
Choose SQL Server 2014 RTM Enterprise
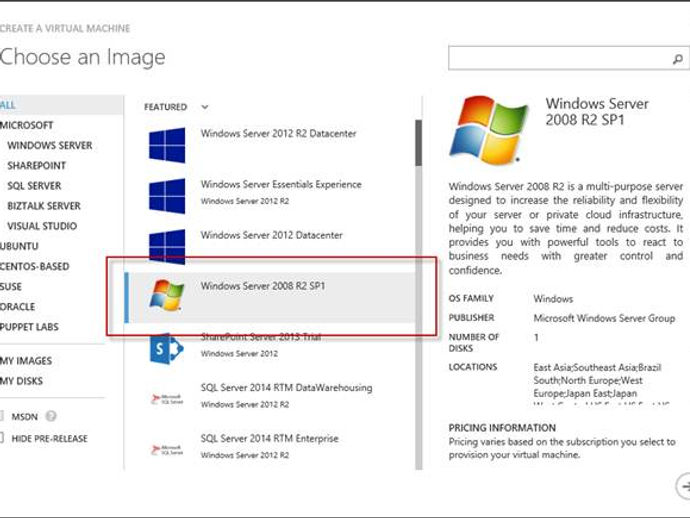(270, 438)
